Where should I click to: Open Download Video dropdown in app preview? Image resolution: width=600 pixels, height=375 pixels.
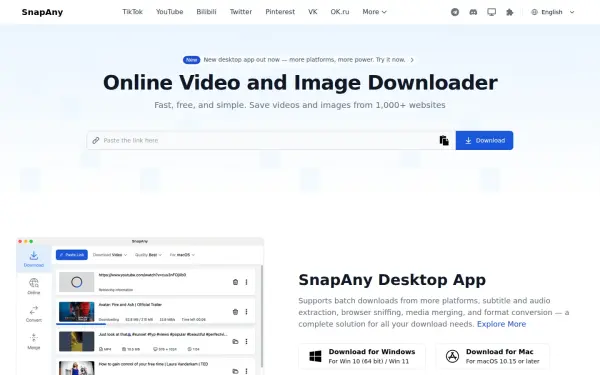pos(110,255)
